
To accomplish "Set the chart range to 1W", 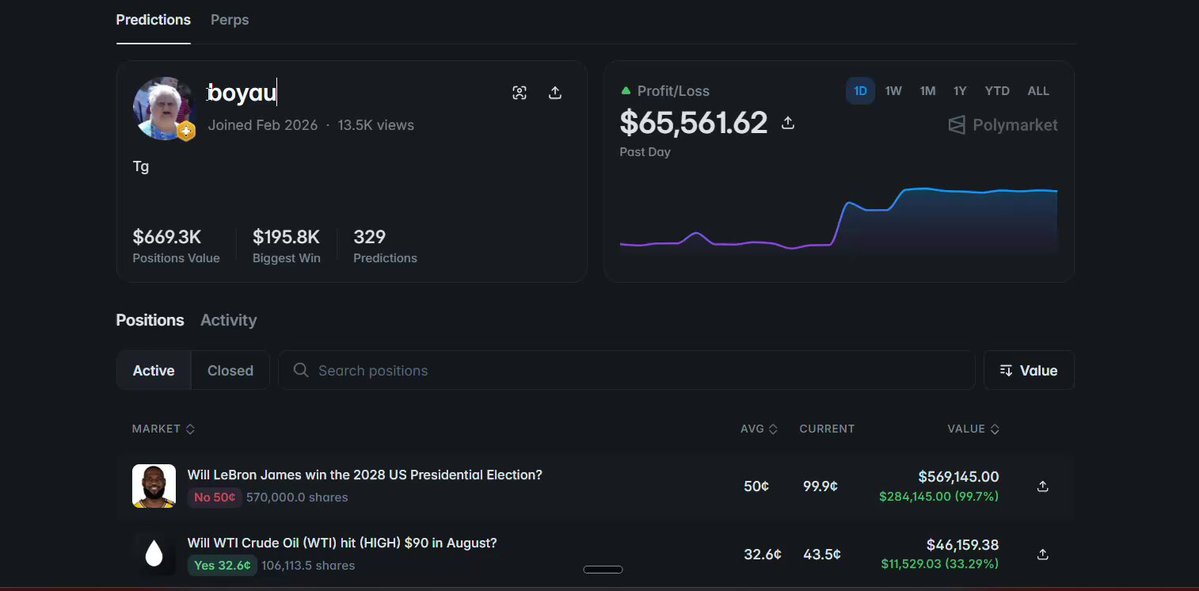I will pos(893,91).
